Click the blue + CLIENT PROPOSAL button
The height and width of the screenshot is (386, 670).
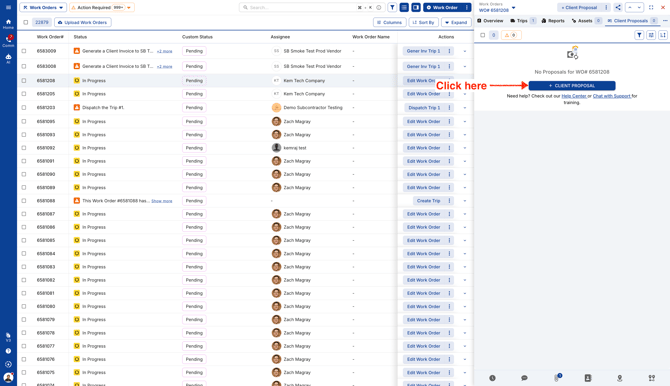pos(572,85)
